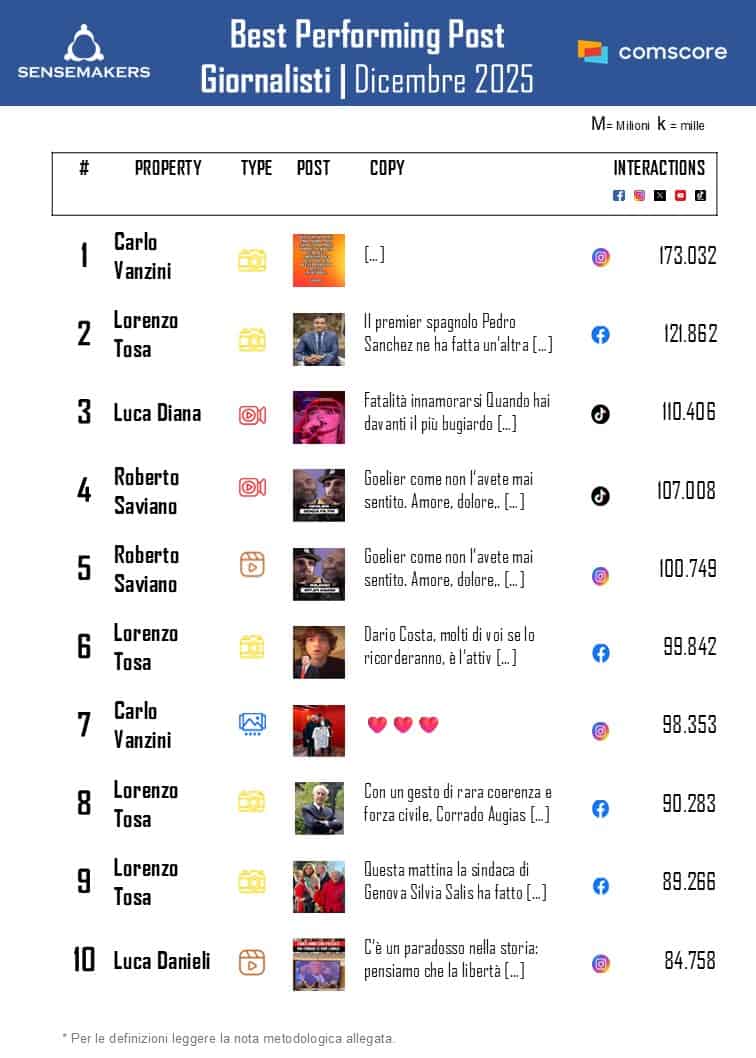Image resolution: width=756 pixels, height=1058 pixels.
Task: Click the reel type icon in Luca Danieli's row
Action: 252,962
